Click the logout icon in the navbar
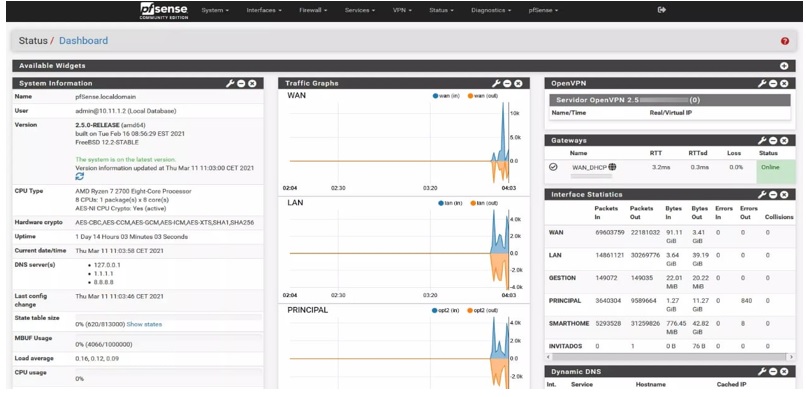 662,10
